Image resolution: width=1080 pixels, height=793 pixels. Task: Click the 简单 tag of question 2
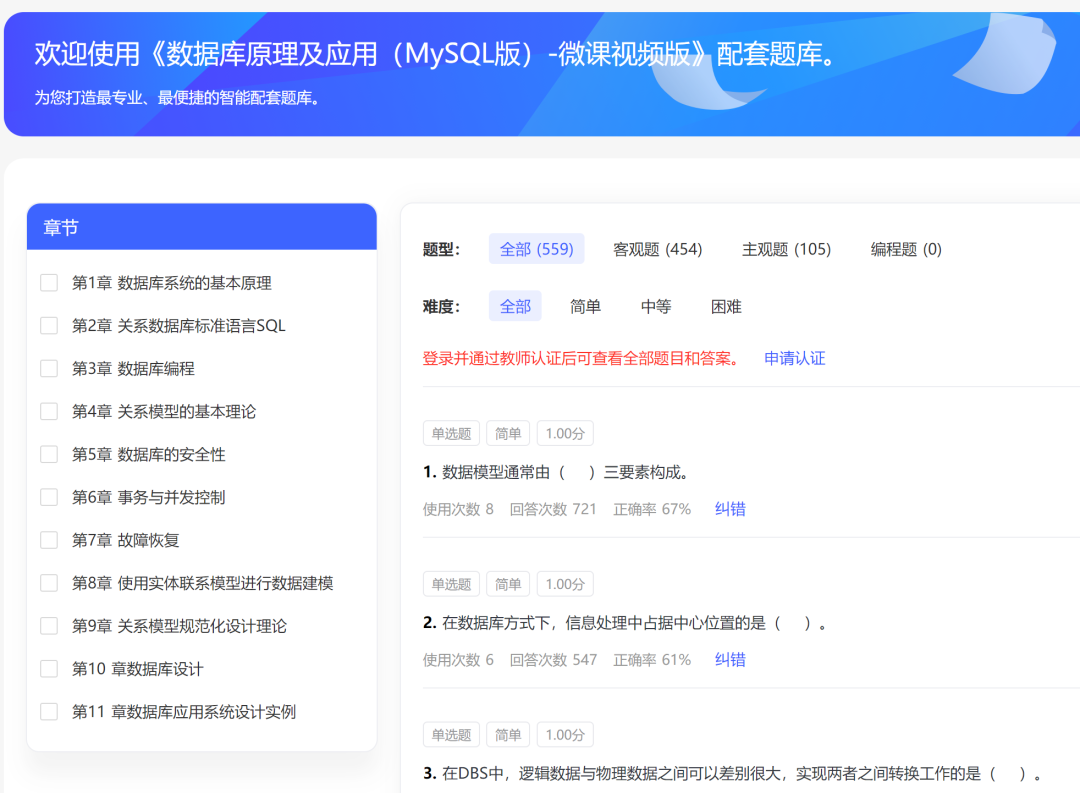508,584
